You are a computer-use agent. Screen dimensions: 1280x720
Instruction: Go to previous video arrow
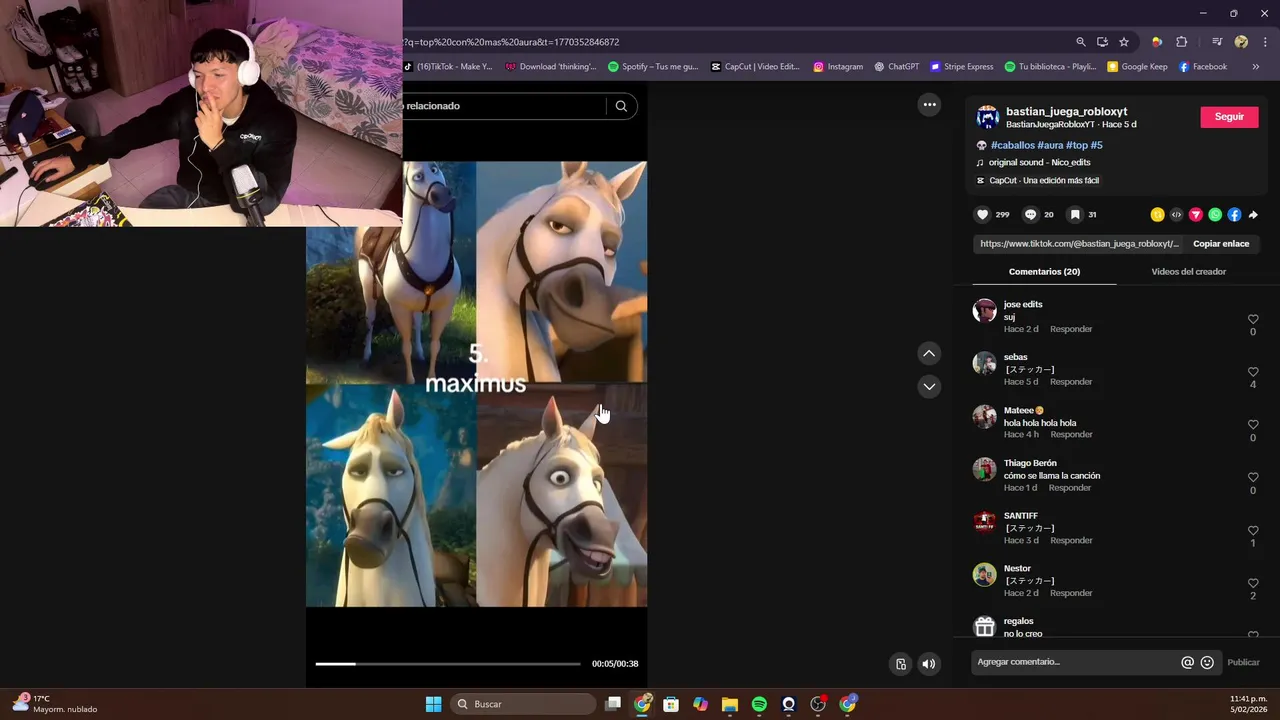929,353
